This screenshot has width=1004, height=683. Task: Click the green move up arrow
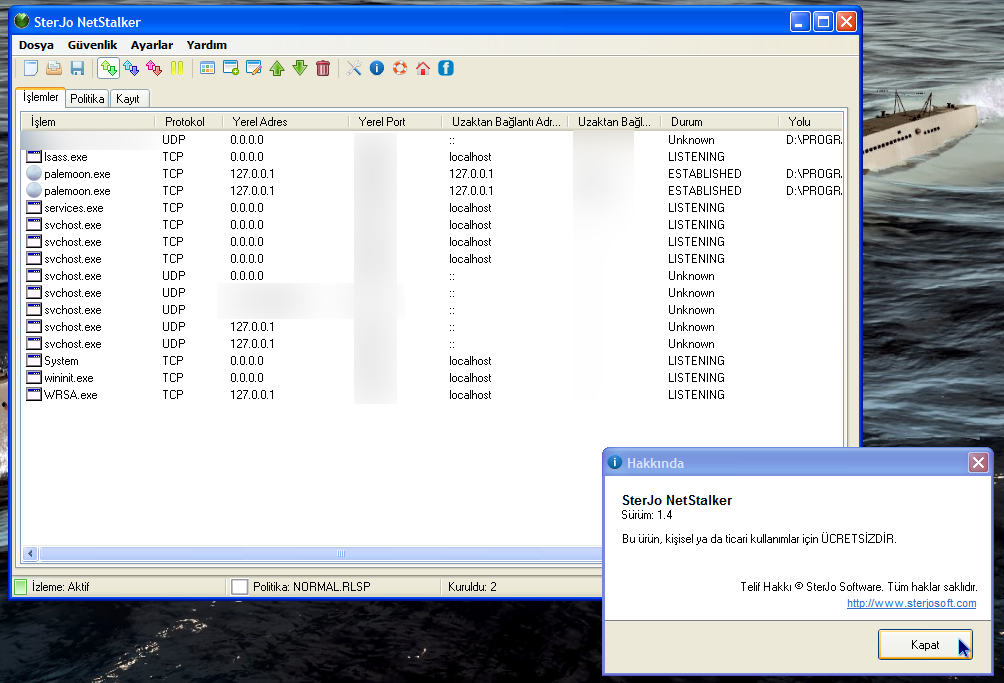point(277,68)
